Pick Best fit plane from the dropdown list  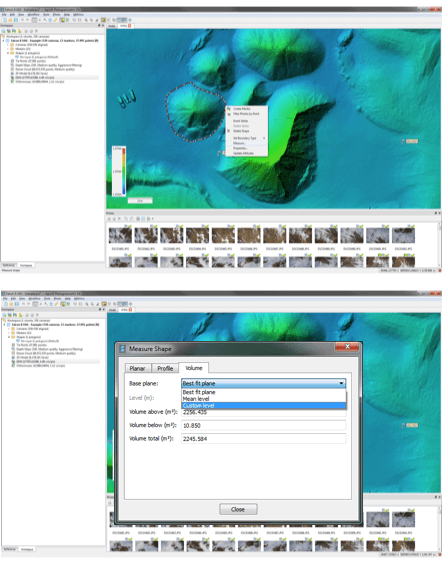[263, 392]
